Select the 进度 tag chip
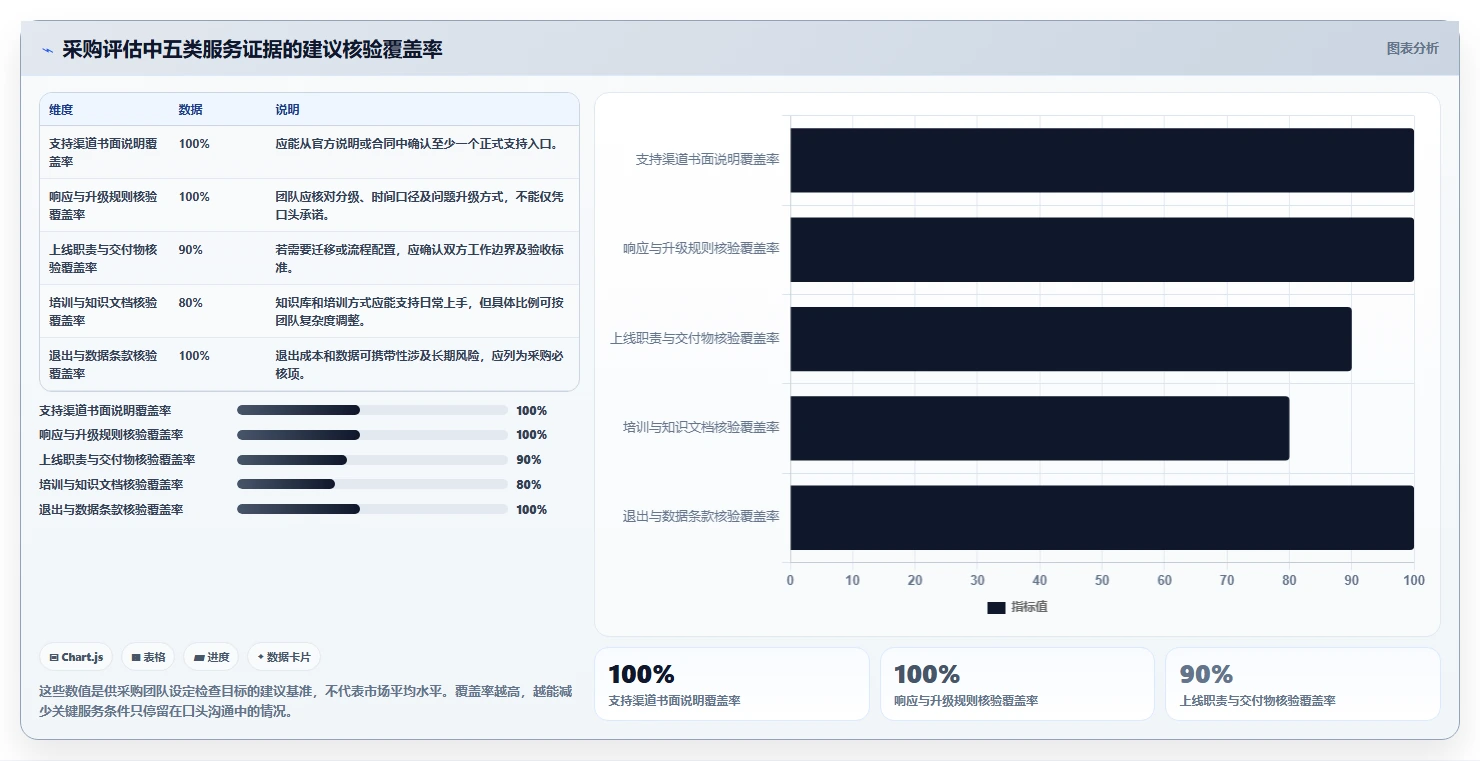 pyautogui.click(x=211, y=657)
